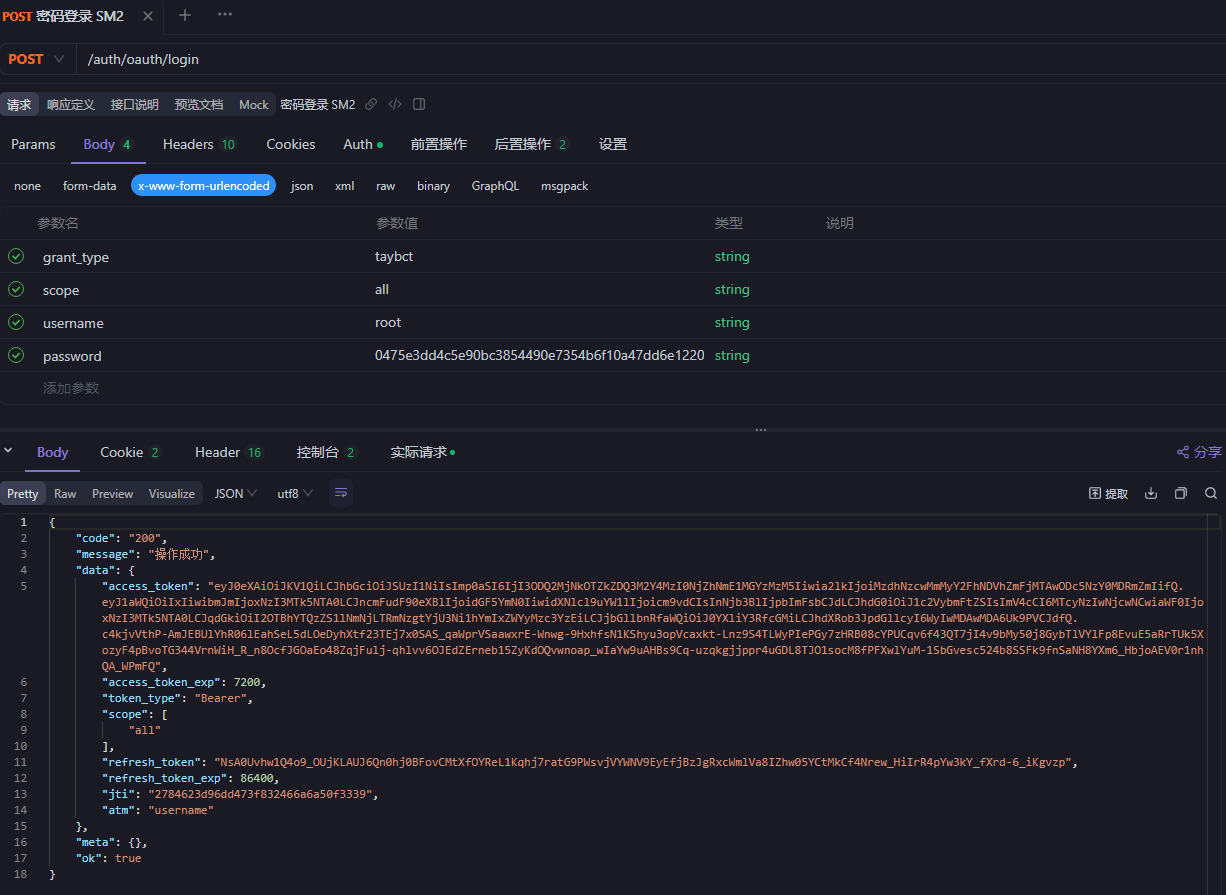Select Pretty response view
Image resolution: width=1226 pixels, height=895 pixels.
[23, 493]
